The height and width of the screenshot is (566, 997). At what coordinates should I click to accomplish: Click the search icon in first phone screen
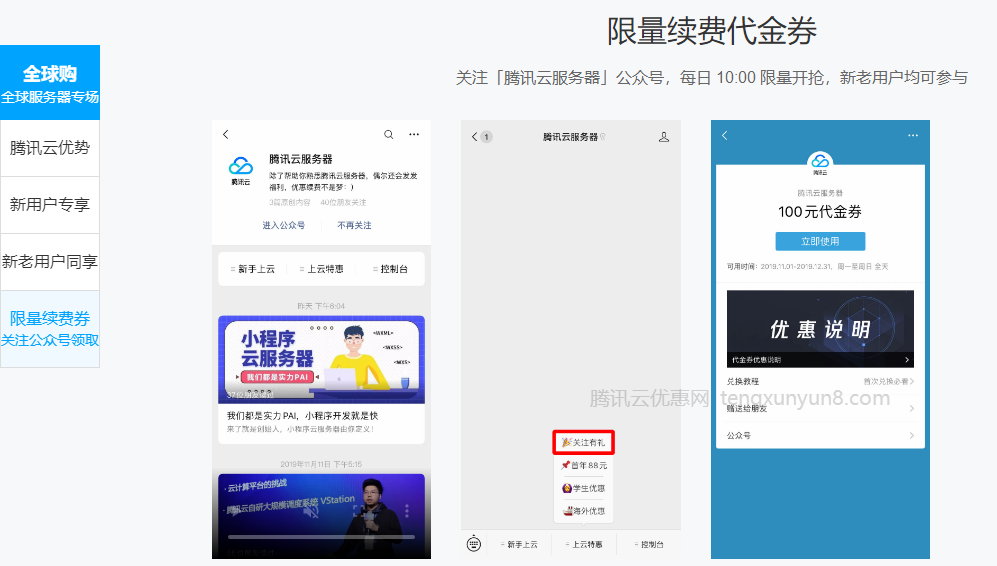pos(388,134)
